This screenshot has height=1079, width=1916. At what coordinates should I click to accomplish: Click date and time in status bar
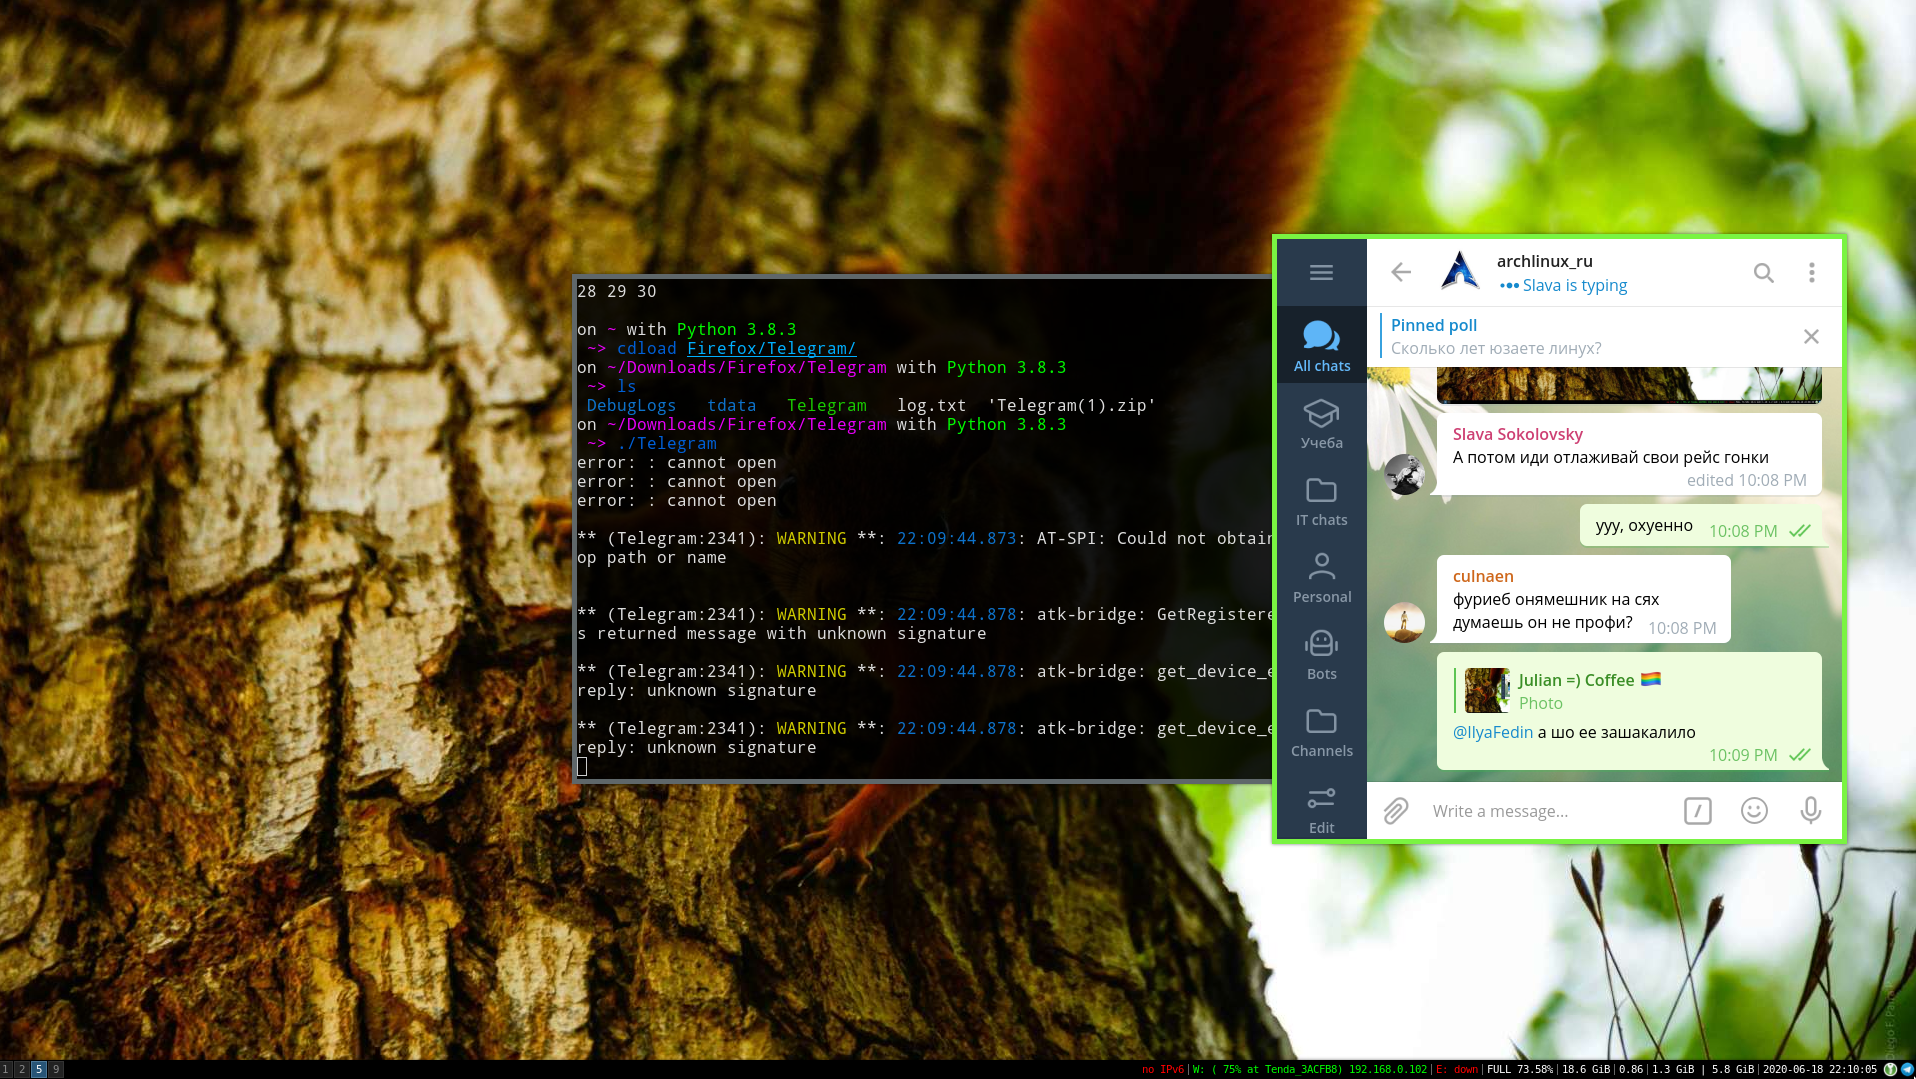pos(1820,1069)
